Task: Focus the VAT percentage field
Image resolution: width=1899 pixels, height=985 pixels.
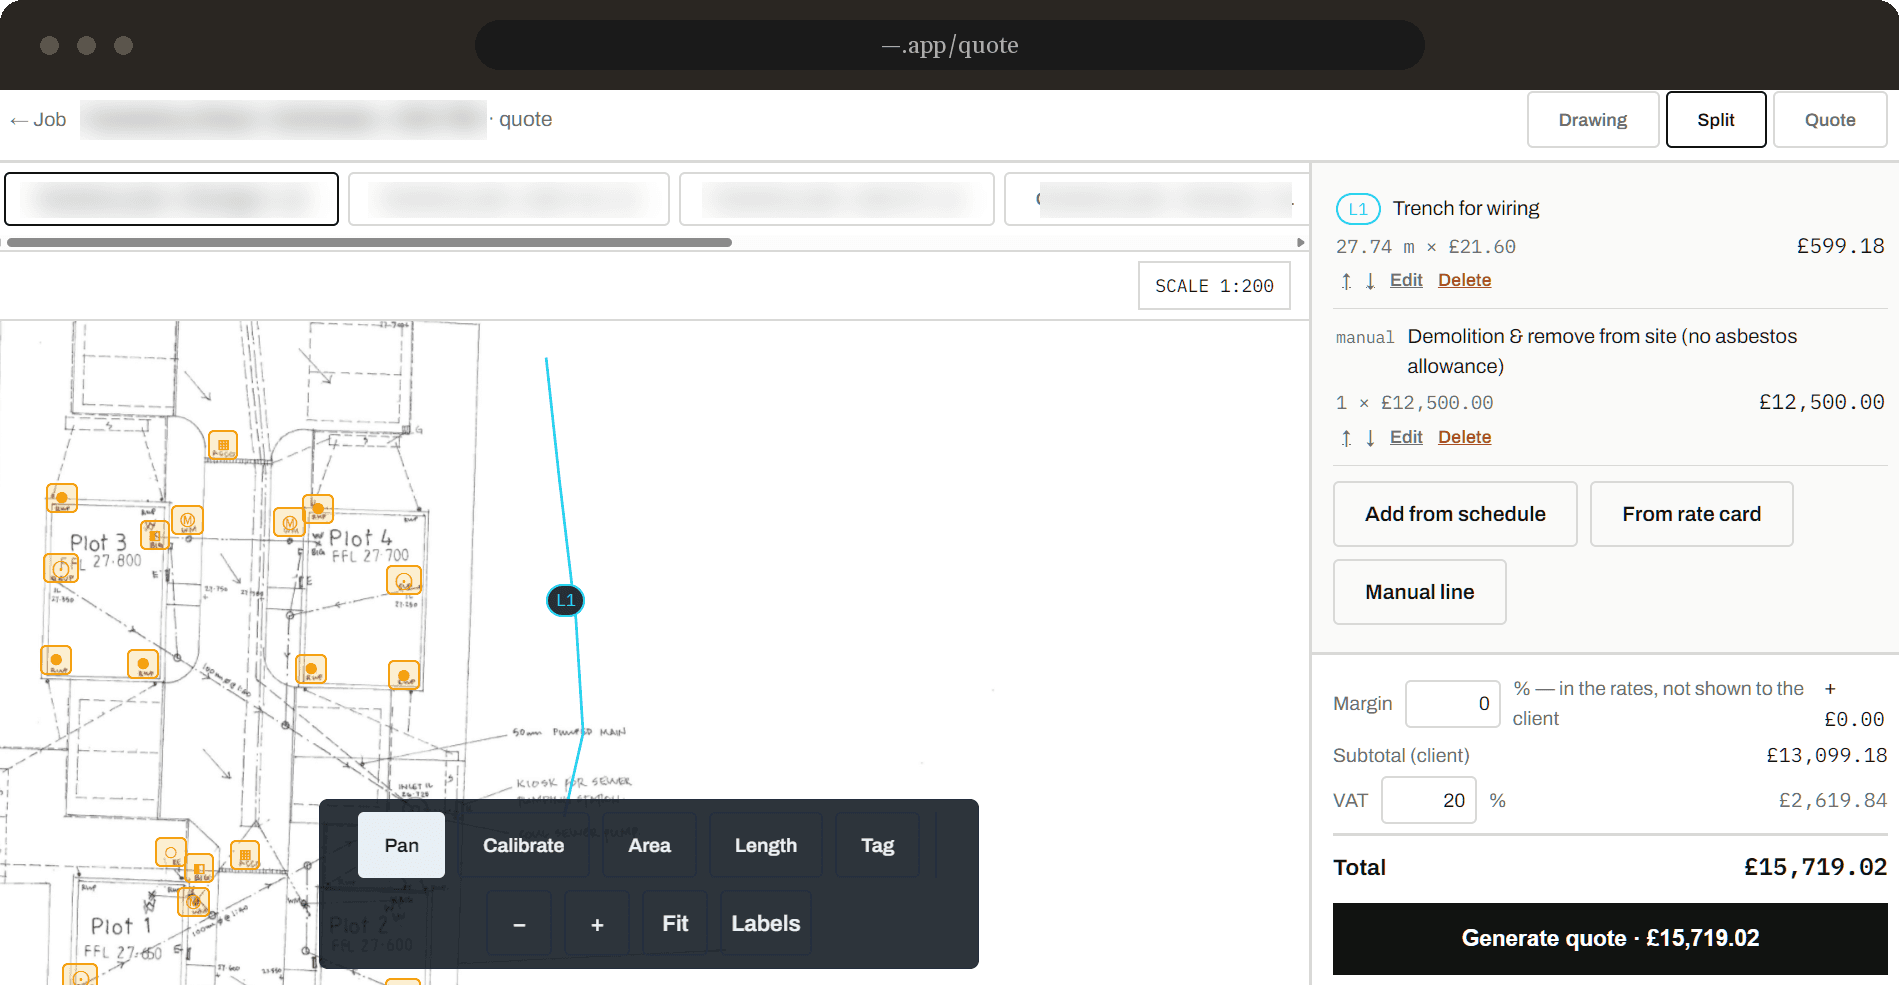Action: (x=1428, y=800)
